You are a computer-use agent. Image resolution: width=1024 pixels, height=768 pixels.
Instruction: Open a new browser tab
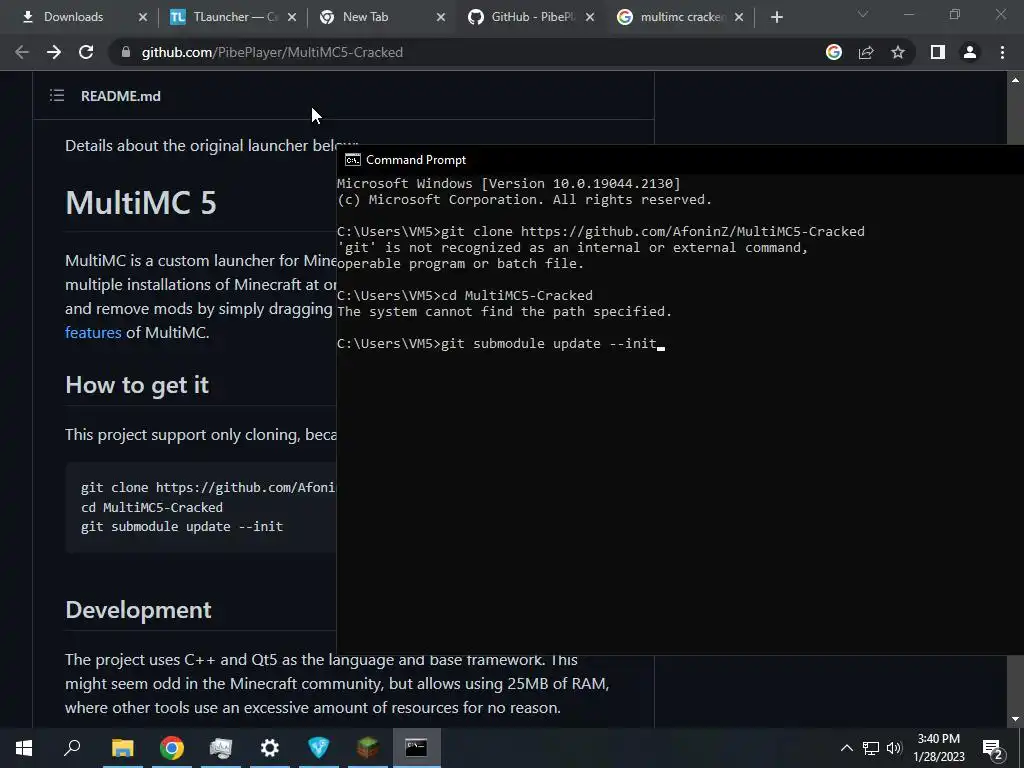coord(776,17)
